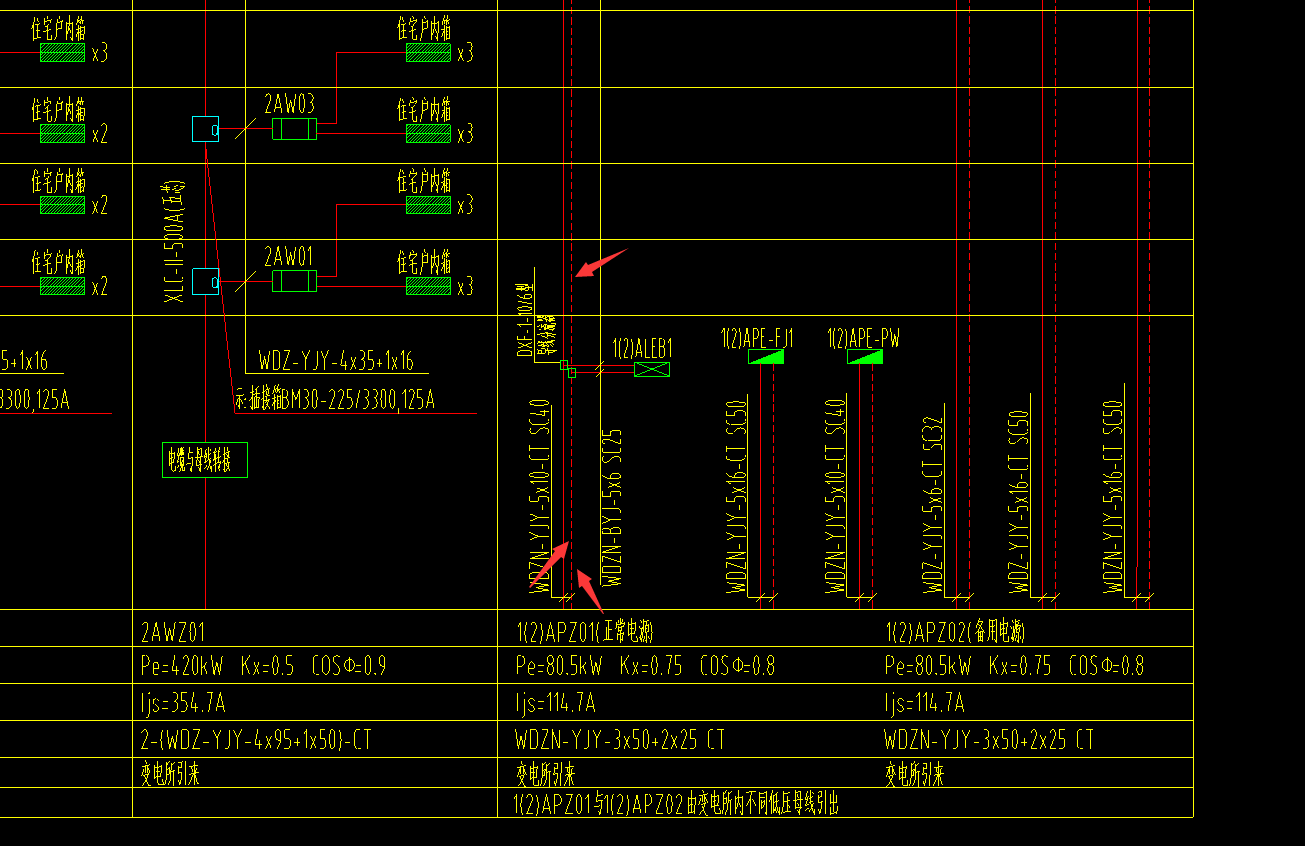
Task: Select the 2AW01 breaker box symbol
Action: point(294,281)
